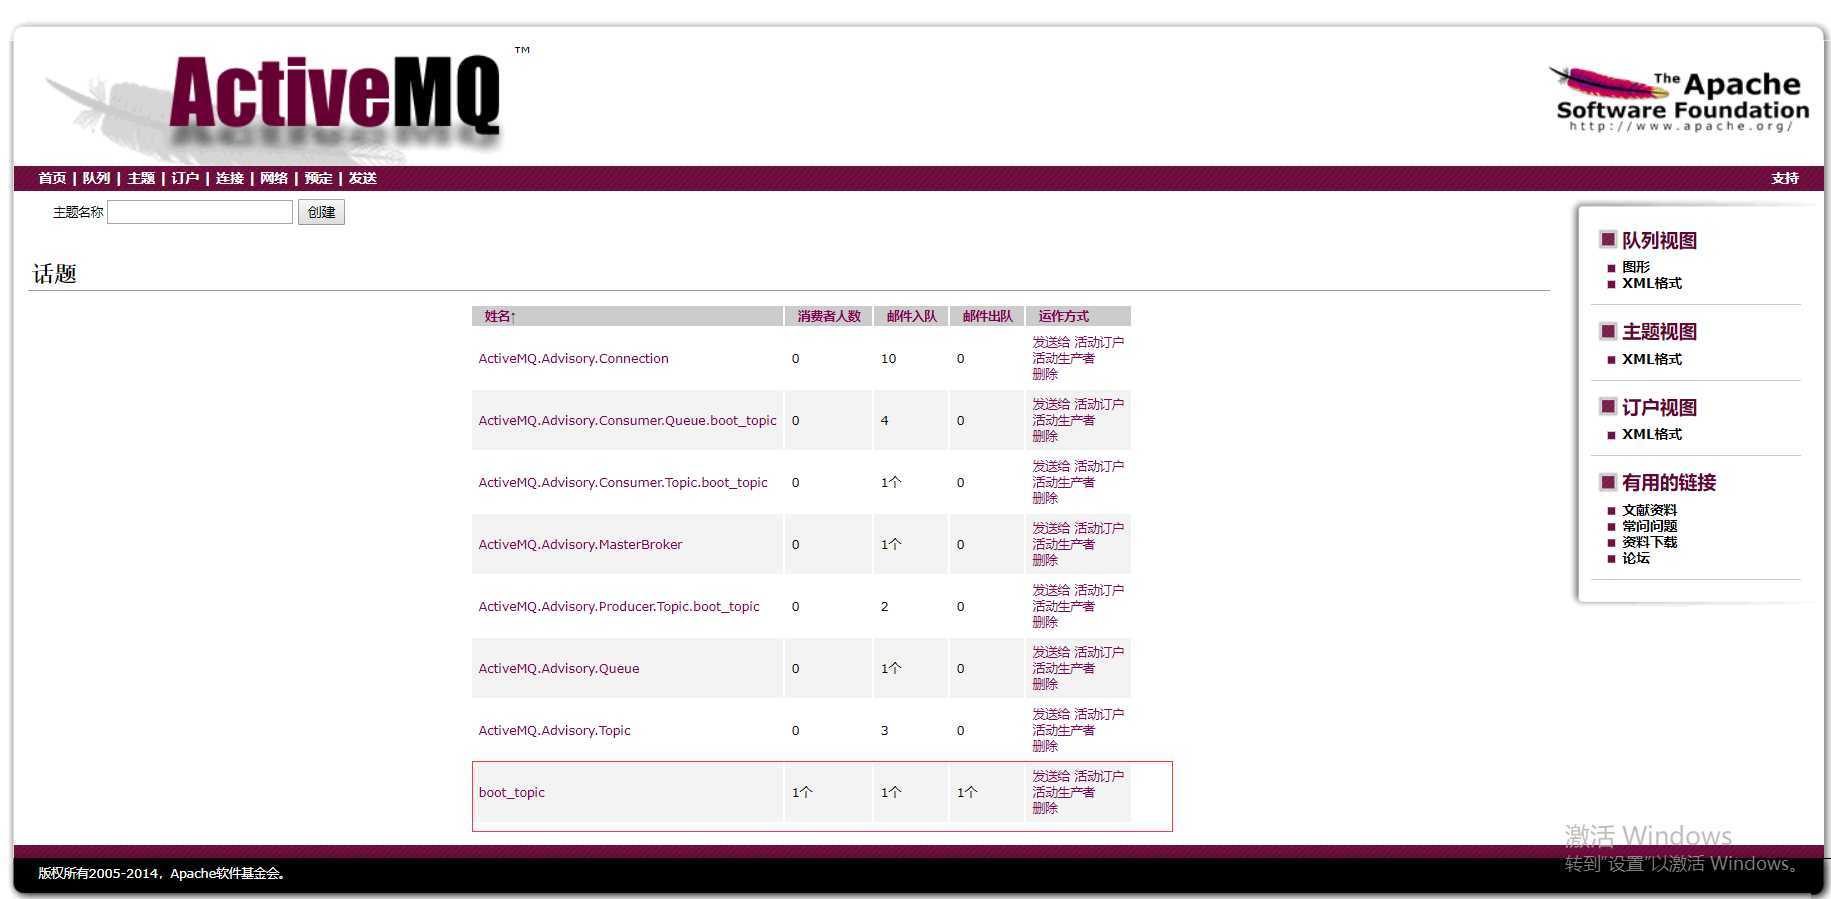Open XML格式 under 主题视图
The width and height of the screenshot is (1831, 899).
pyautogui.click(x=1652, y=359)
